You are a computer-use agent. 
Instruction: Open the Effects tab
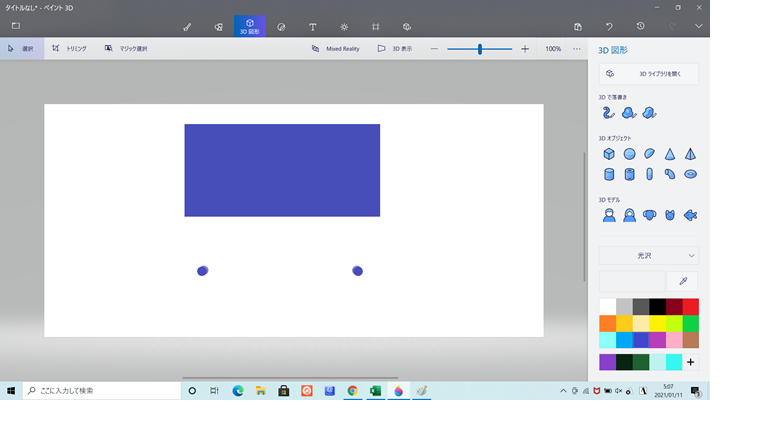(x=344, y=27)
